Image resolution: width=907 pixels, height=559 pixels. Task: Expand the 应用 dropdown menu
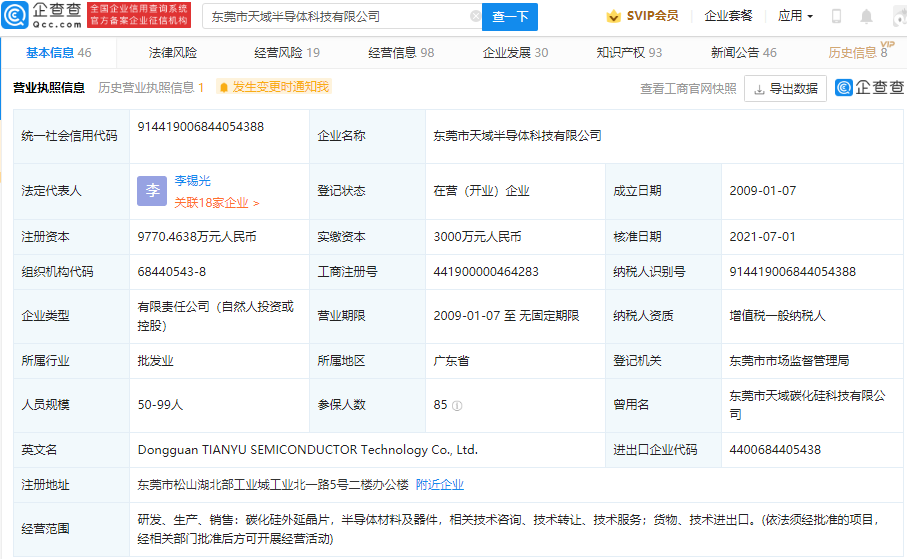(795, 17)
